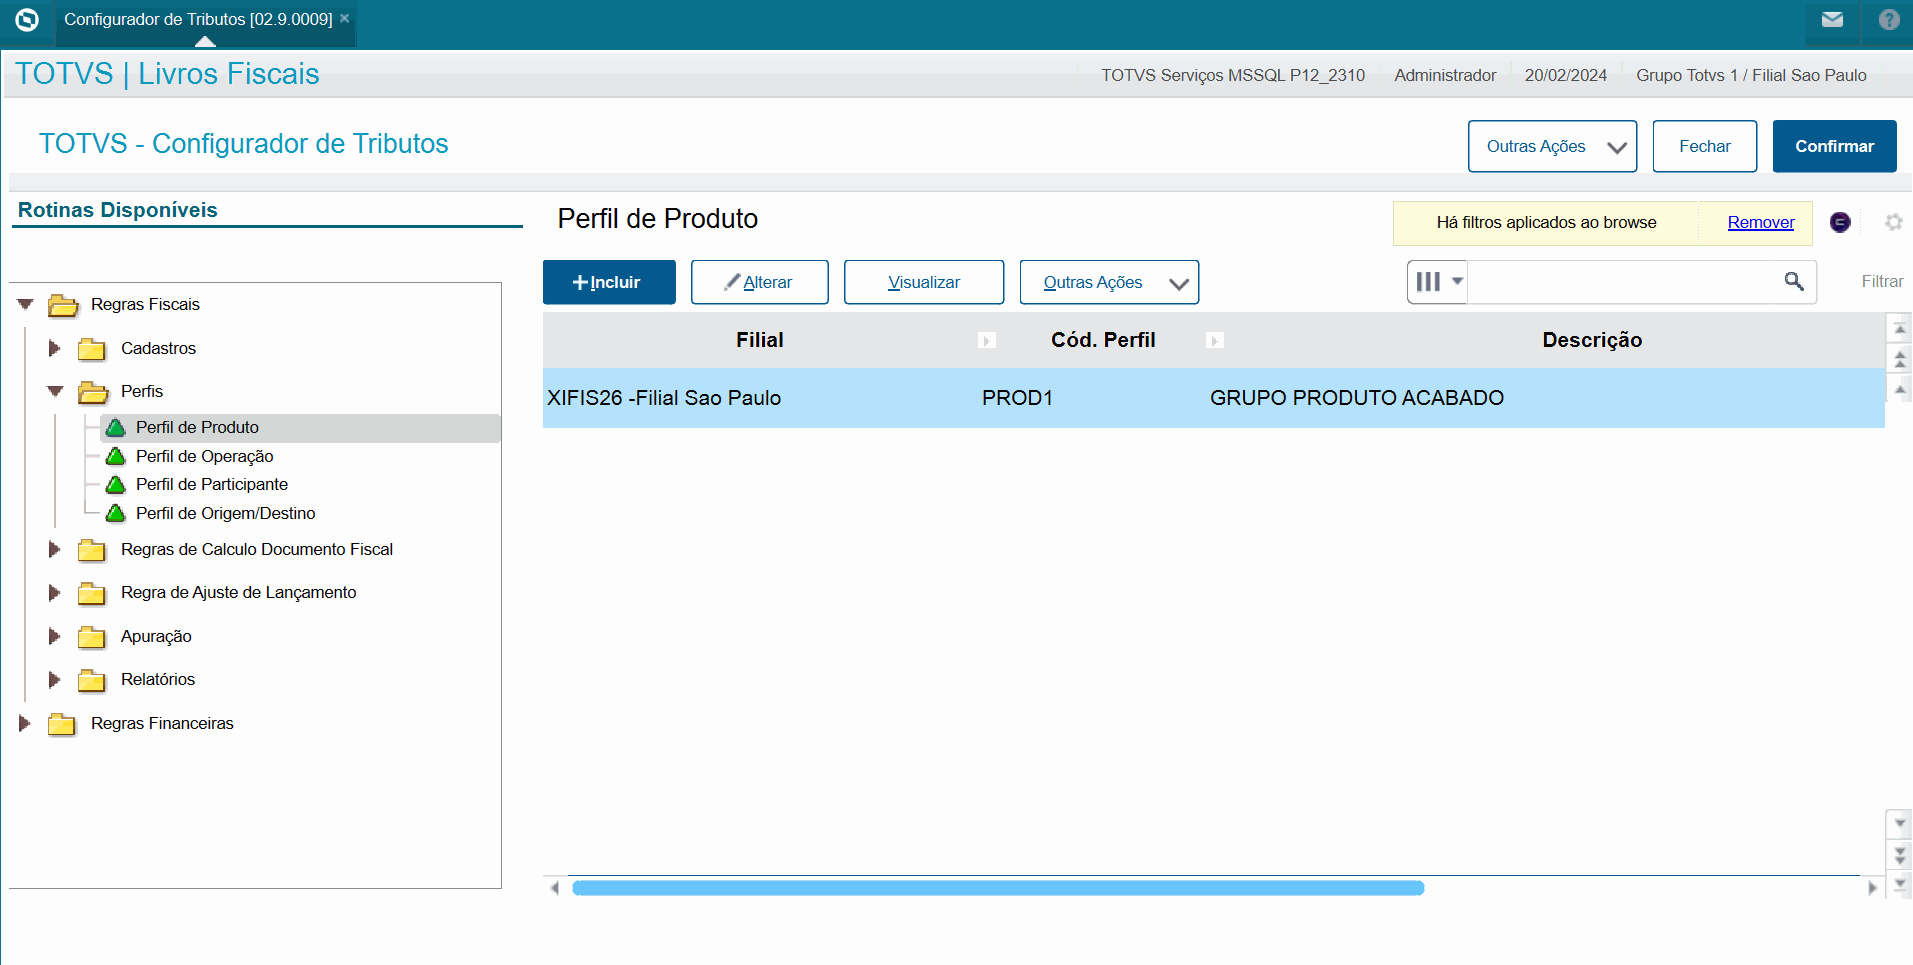This screenshot has height=965, width=1913.
Task: Click the Relatórios folder icon
Action: click(92, 680)
